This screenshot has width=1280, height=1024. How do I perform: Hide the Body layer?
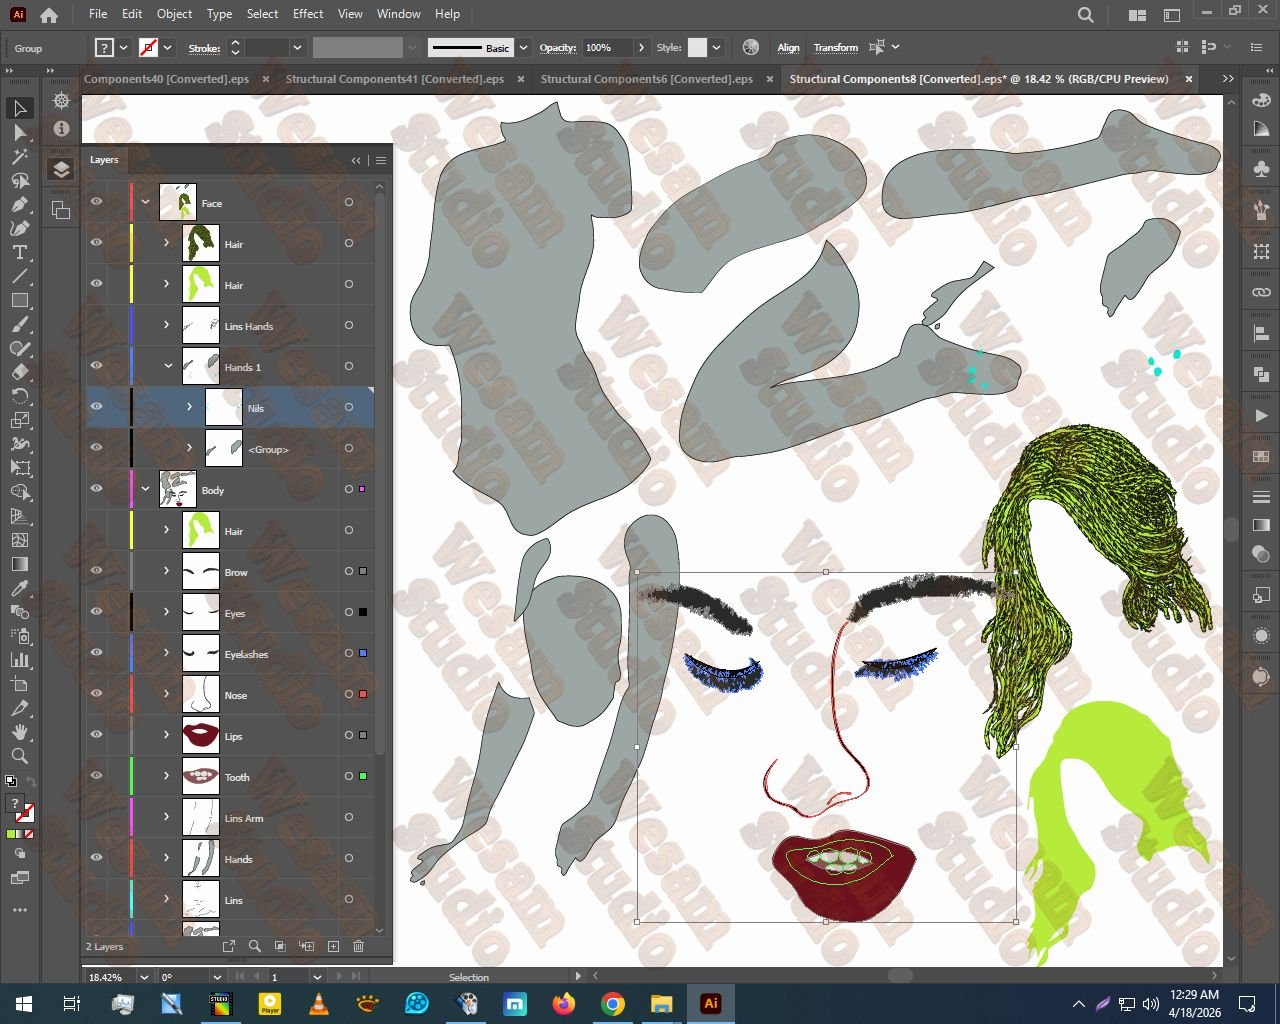(x=97, y=490)
